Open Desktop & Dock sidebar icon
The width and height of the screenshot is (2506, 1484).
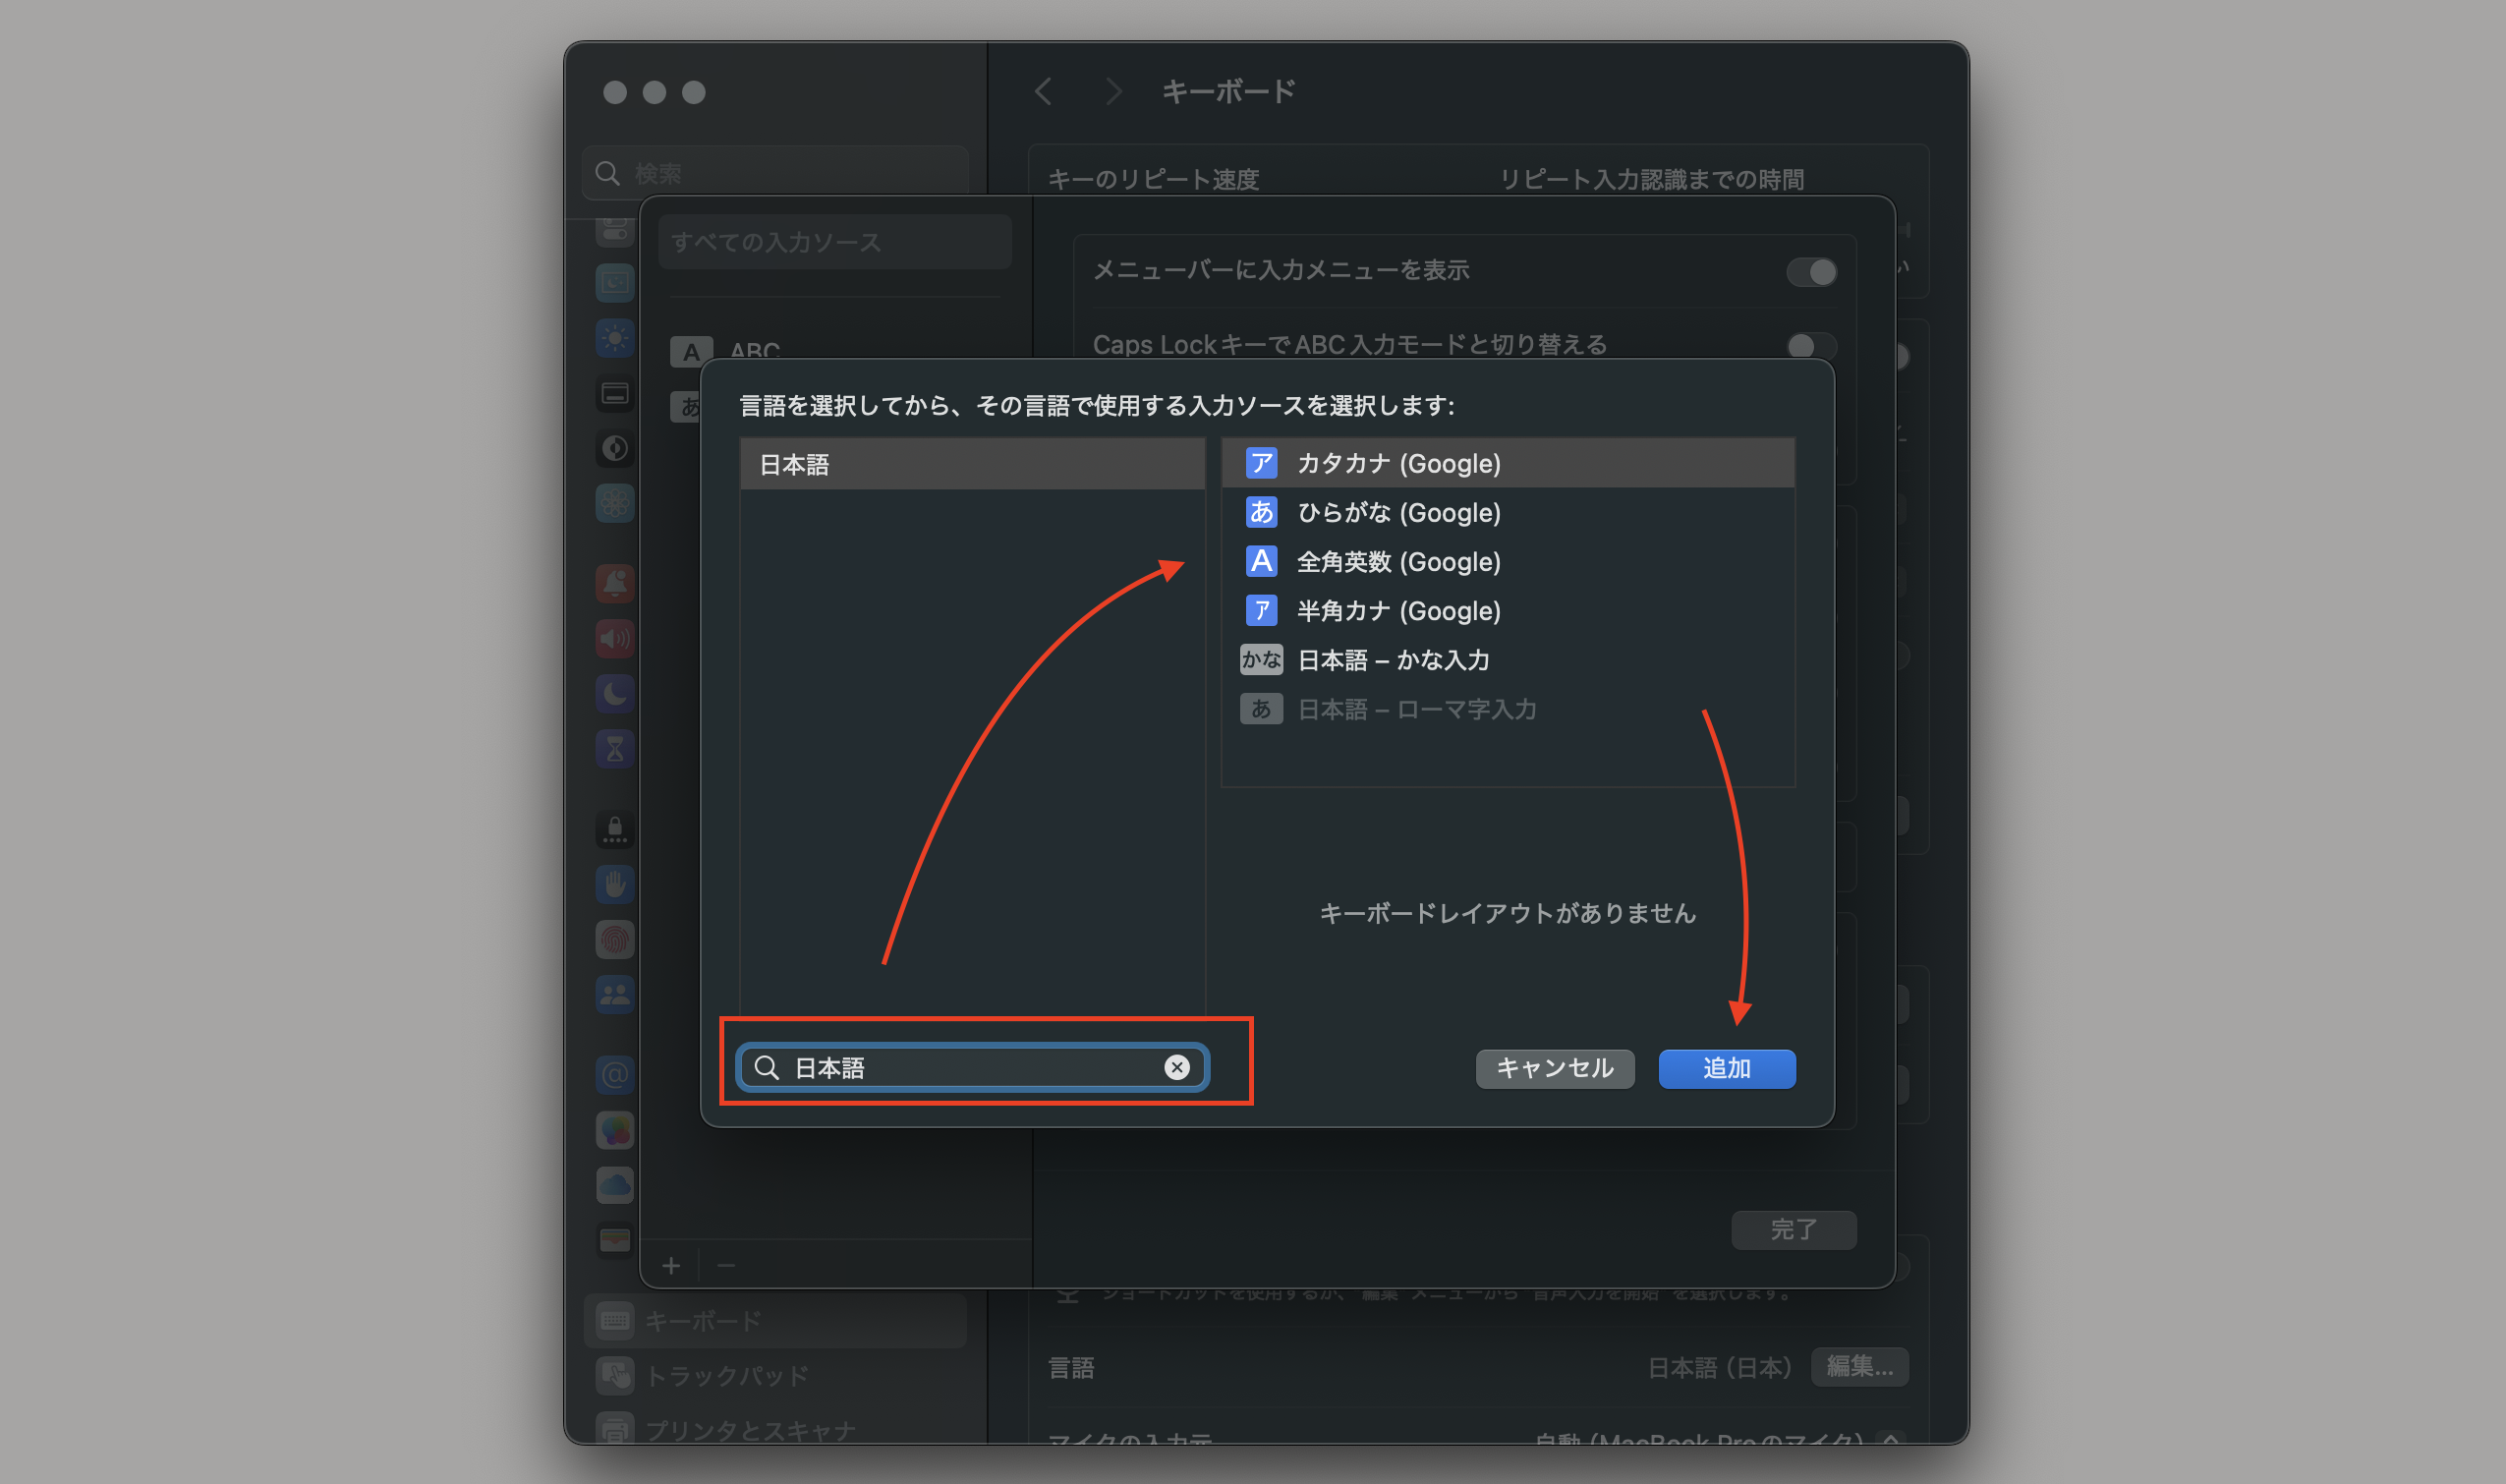click(615, 394)
